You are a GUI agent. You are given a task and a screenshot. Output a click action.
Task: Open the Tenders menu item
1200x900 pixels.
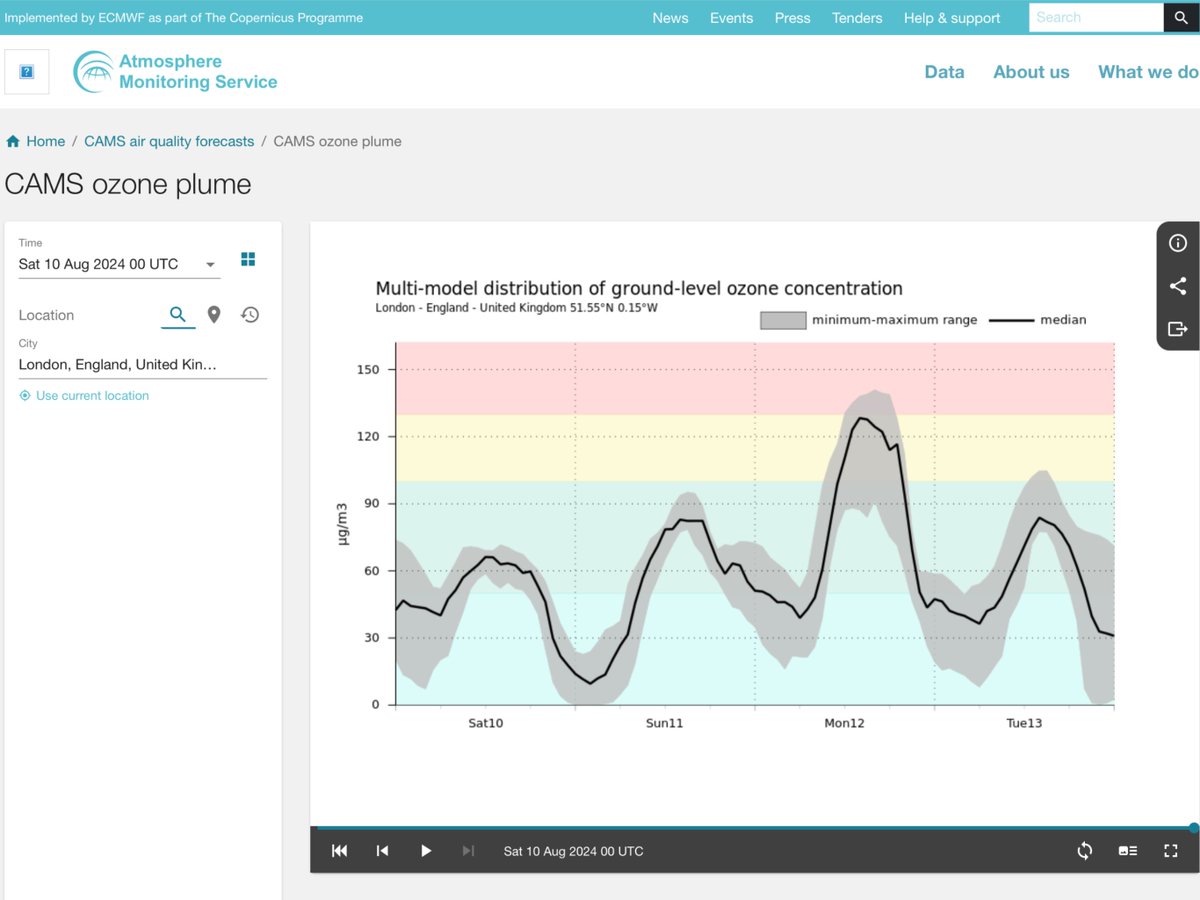click(x=857, y=18)
